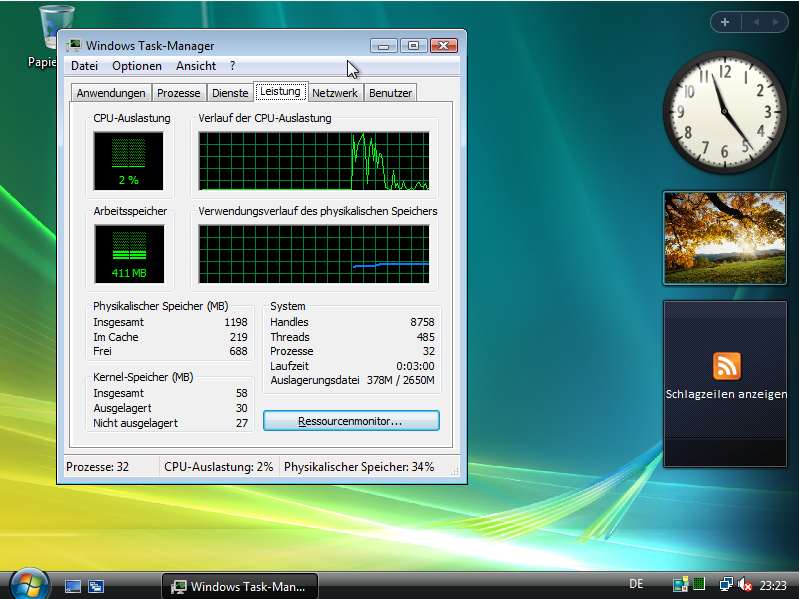Click the green CPU meter tray icon

tap(699, 584)
